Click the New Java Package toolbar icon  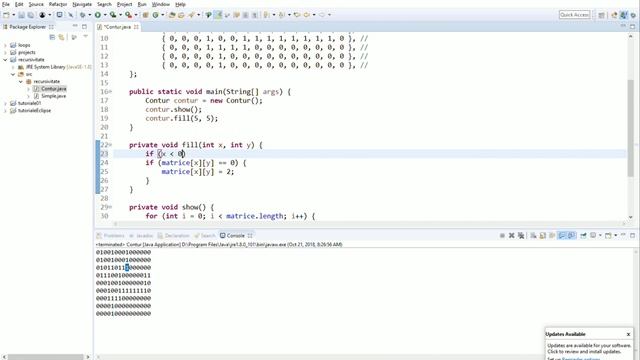tap(145, 15)
